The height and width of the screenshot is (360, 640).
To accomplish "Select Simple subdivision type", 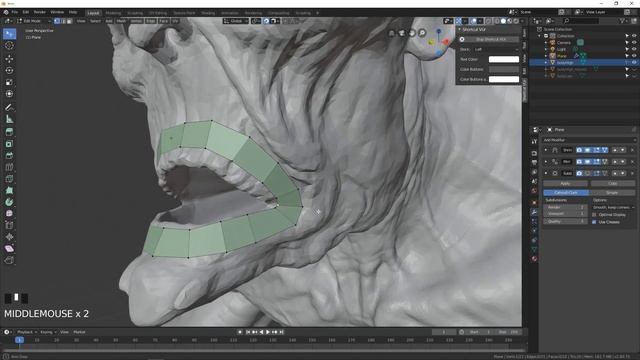I will (612, 193).
